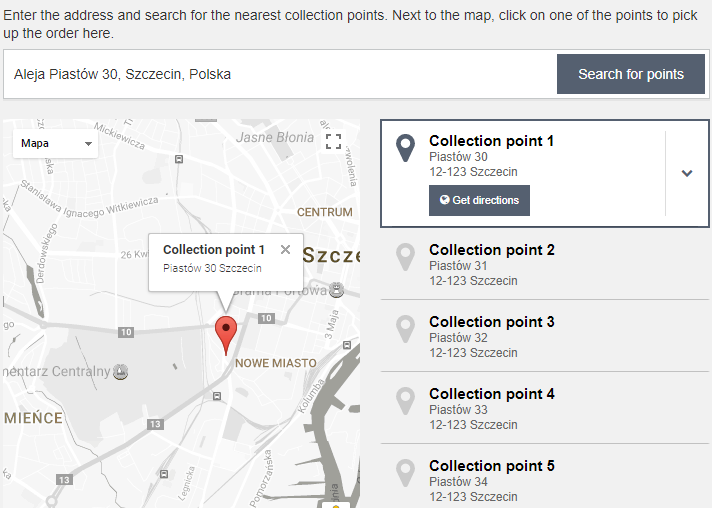Screen dimensions: 712x508
Task: Click the Collection point 4 pin icon
Action: (x=405, y=401)
